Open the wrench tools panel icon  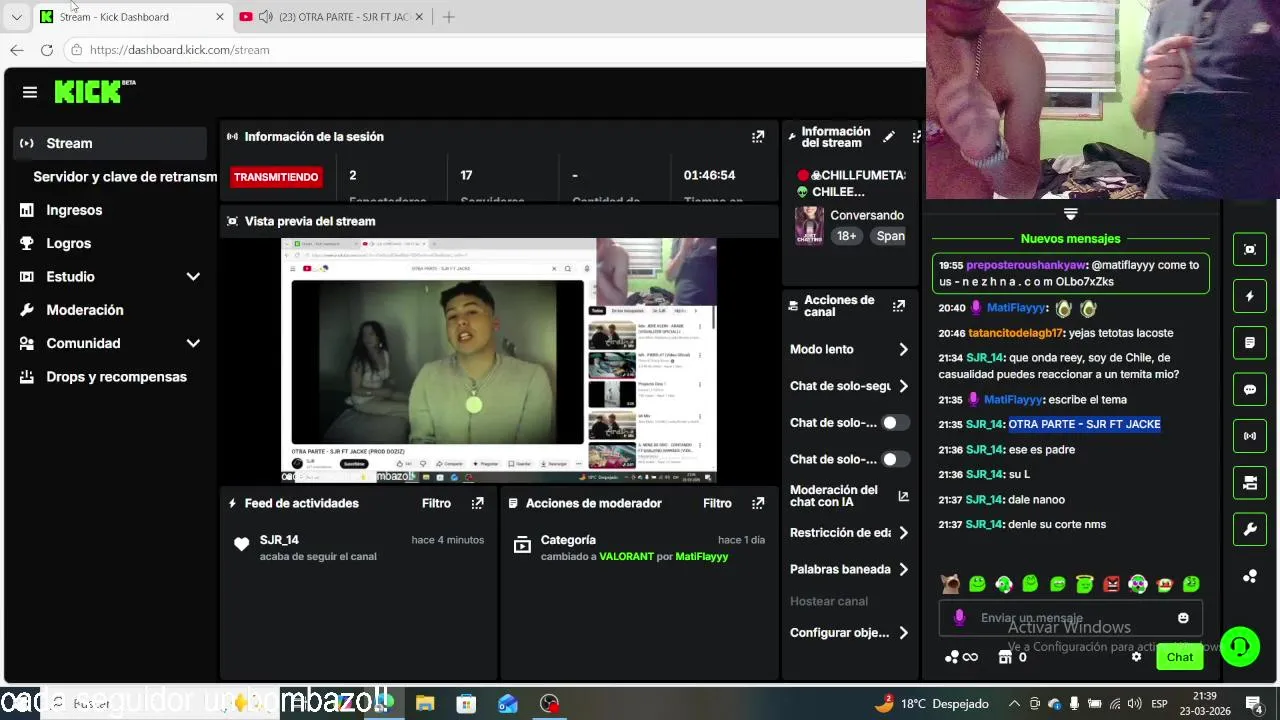(1250, 529)
